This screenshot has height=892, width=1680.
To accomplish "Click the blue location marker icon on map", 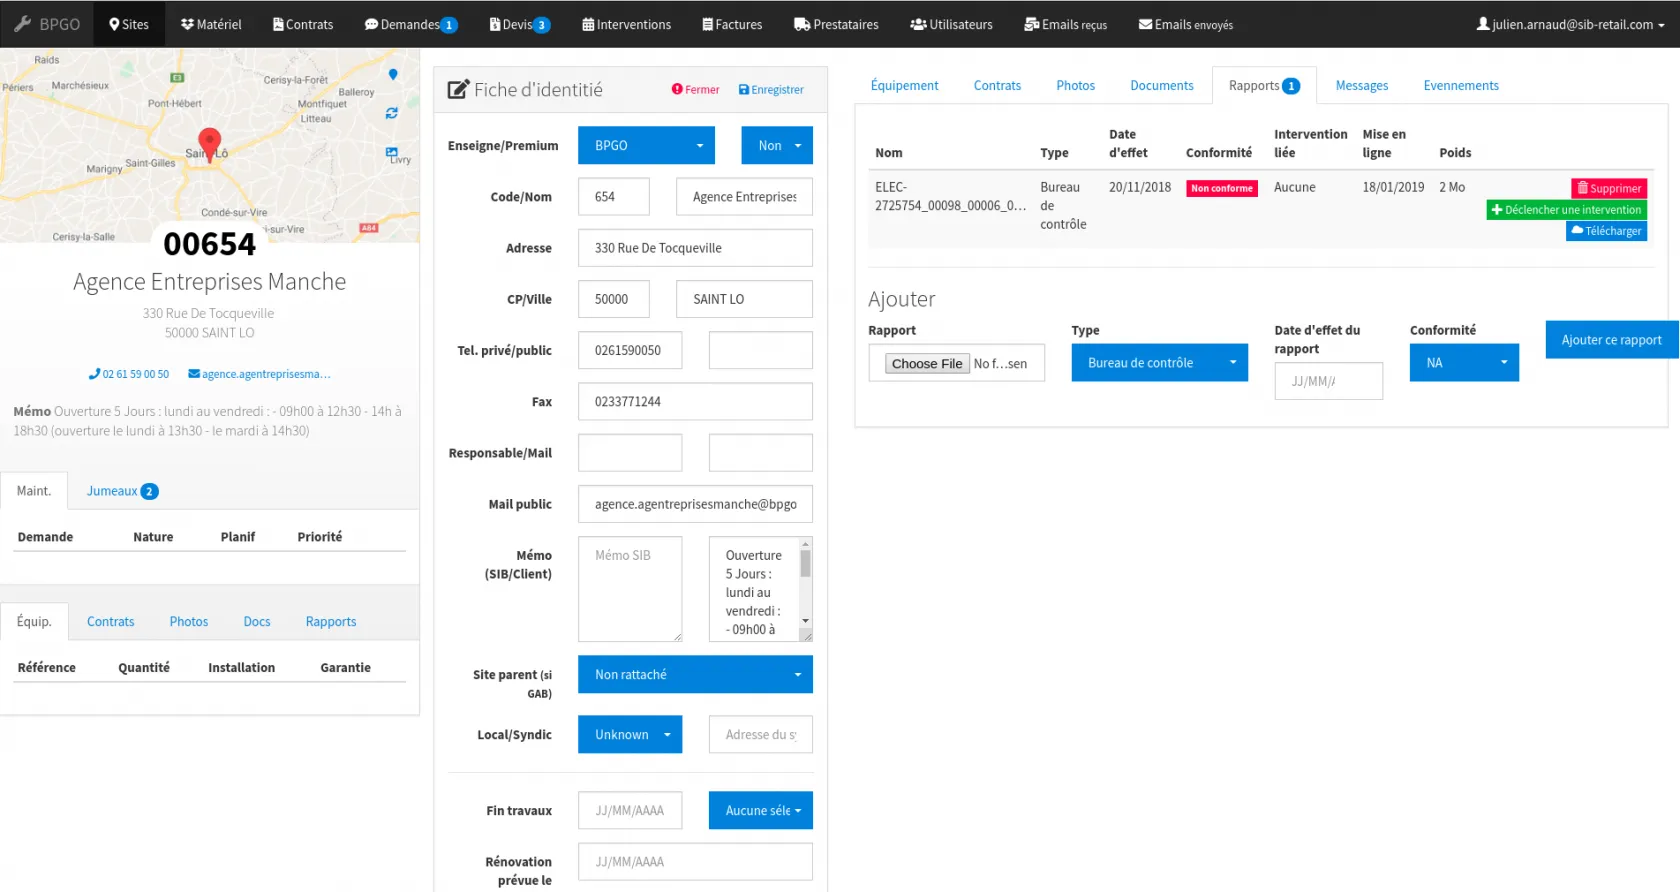I will (x=393, y=74).
